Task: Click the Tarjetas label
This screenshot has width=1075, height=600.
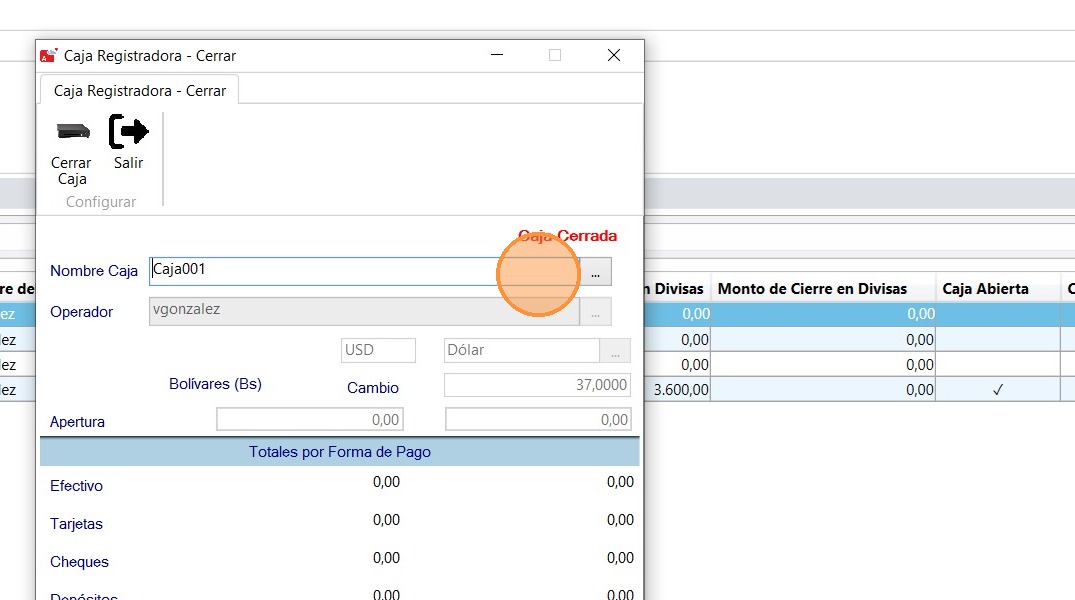Action: (76, 524)
